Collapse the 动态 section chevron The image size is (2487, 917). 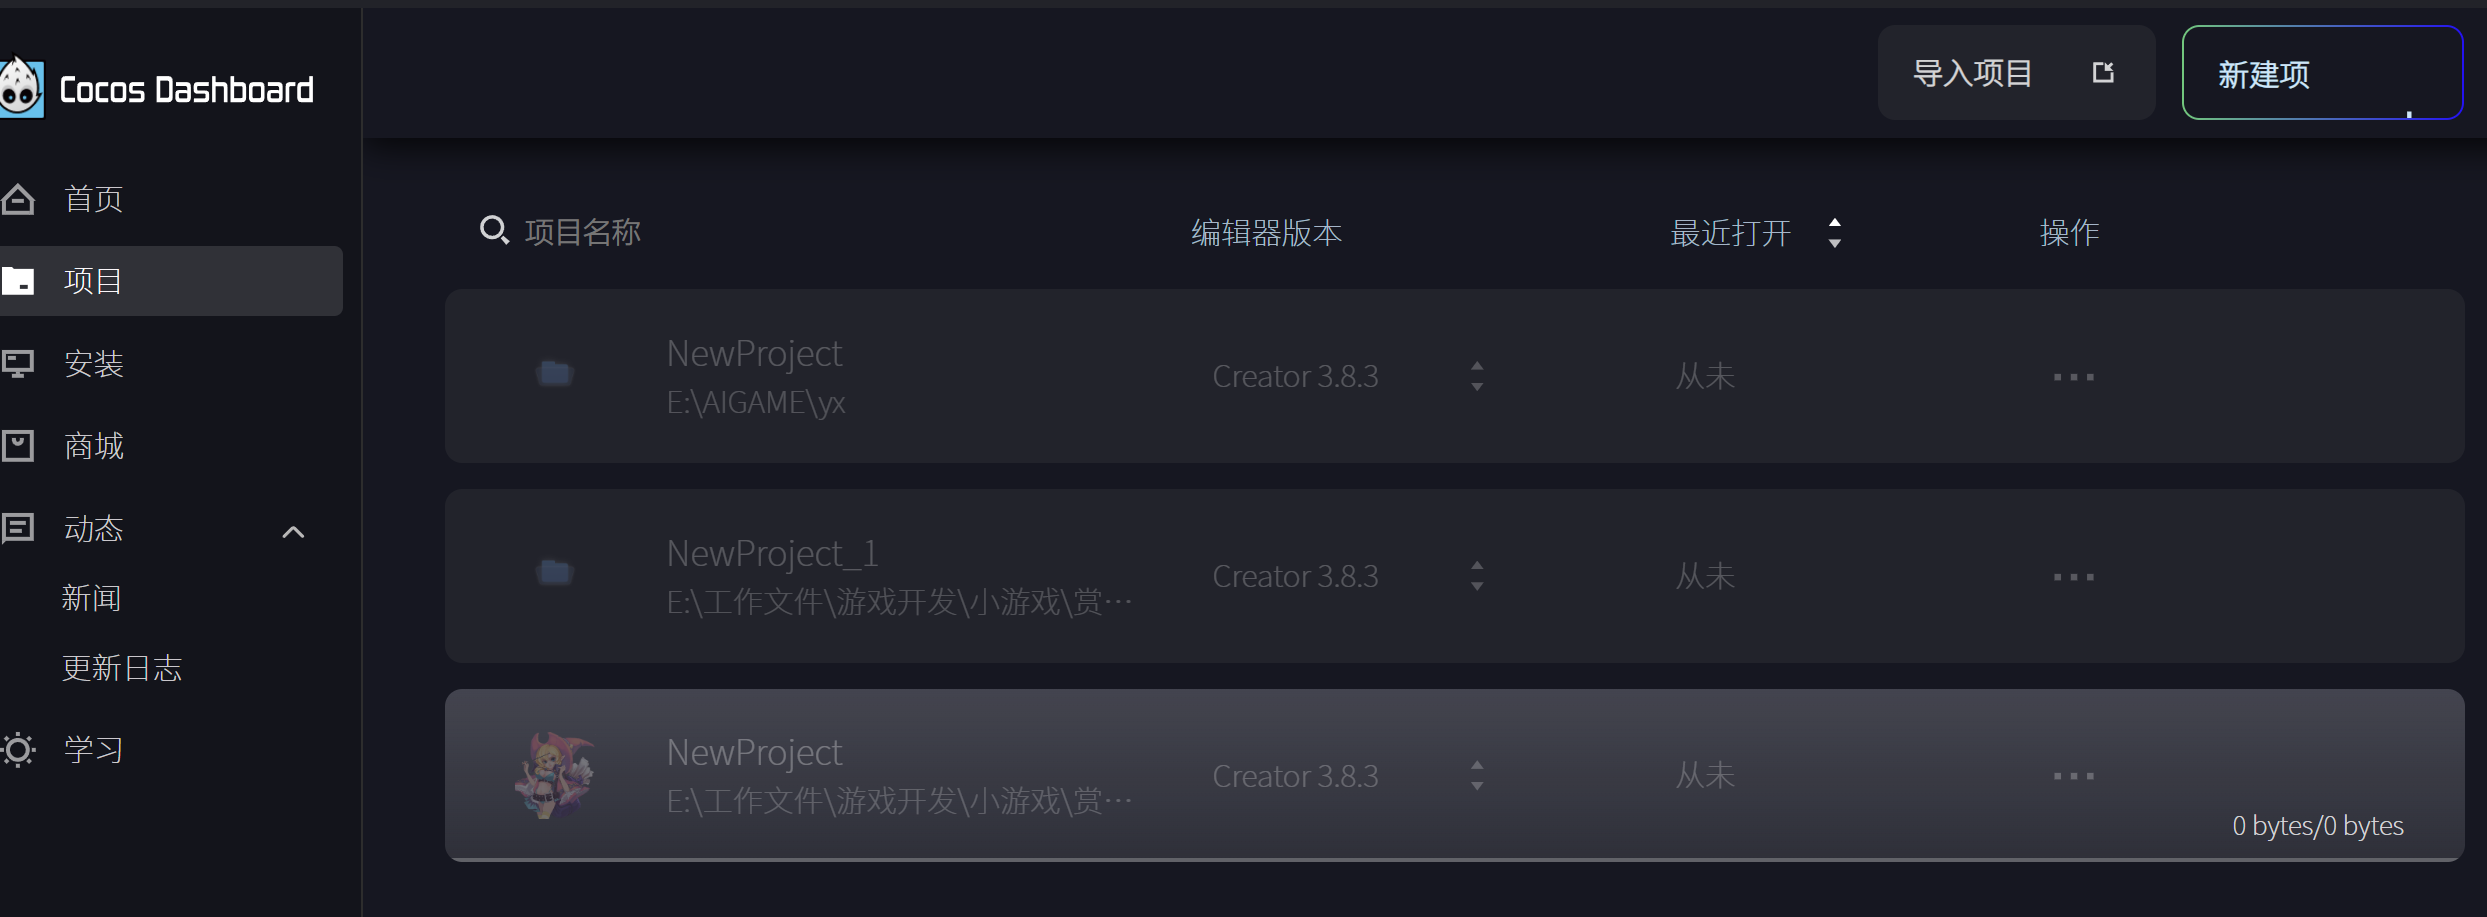[293, 532]
